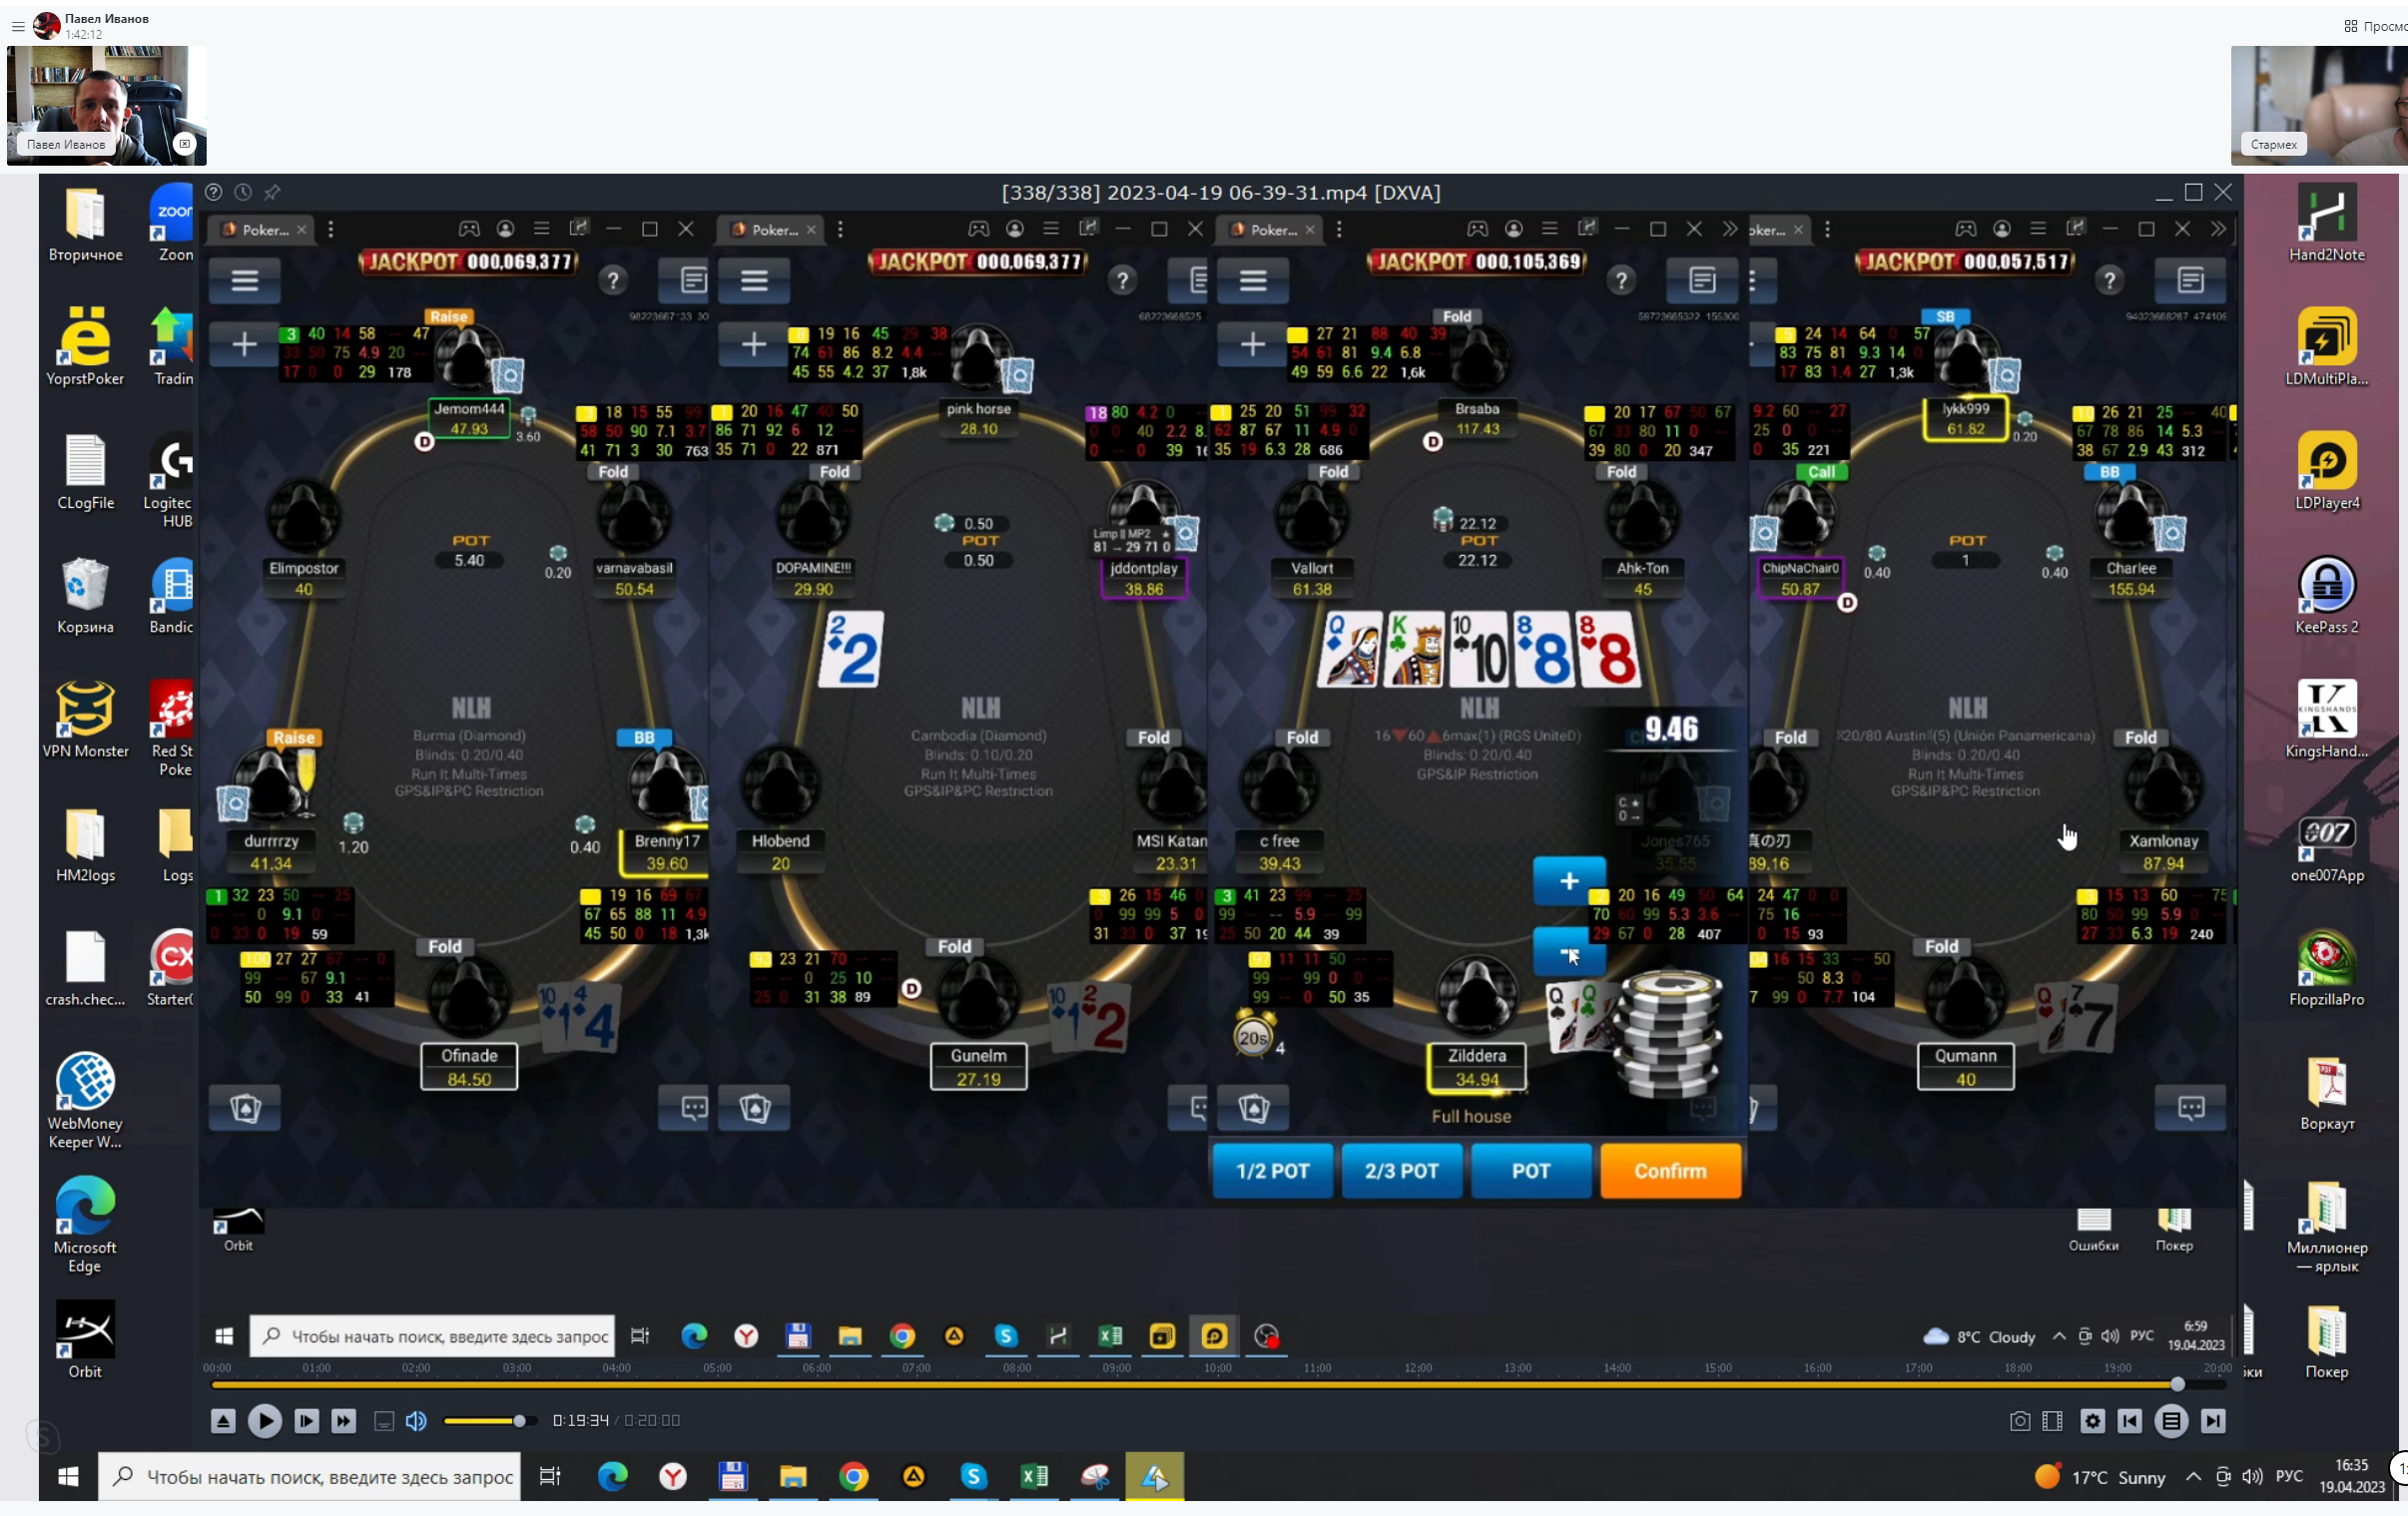Click the eject/open file button in video player

click(x=223, y=1420)
